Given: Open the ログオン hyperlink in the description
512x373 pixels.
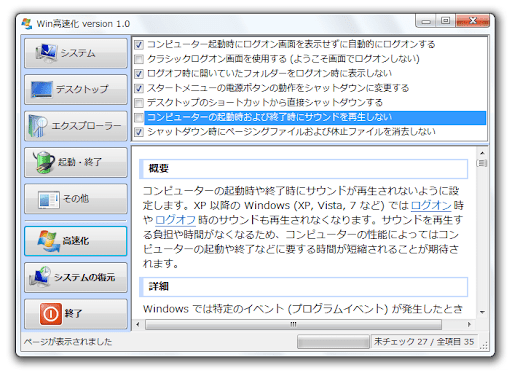Looking at the screenshot, I should pos(431,205).
